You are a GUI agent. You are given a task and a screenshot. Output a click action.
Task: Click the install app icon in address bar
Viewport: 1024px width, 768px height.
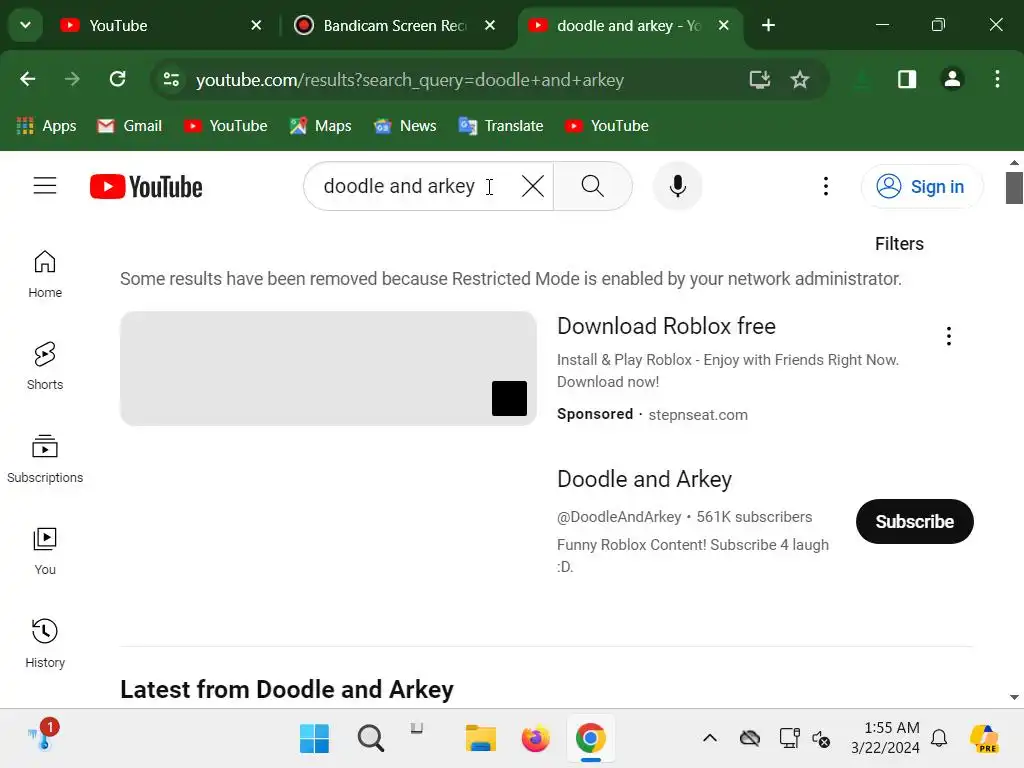[760, 80]
